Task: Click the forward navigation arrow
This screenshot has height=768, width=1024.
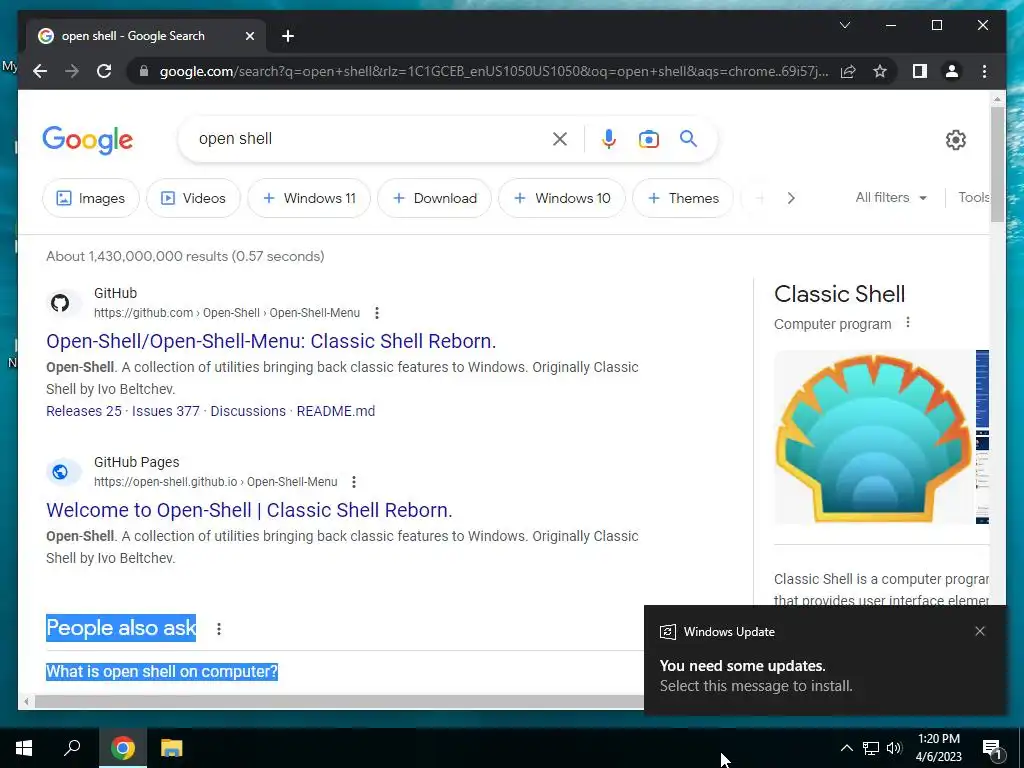Action: click(x=72, y=71)
